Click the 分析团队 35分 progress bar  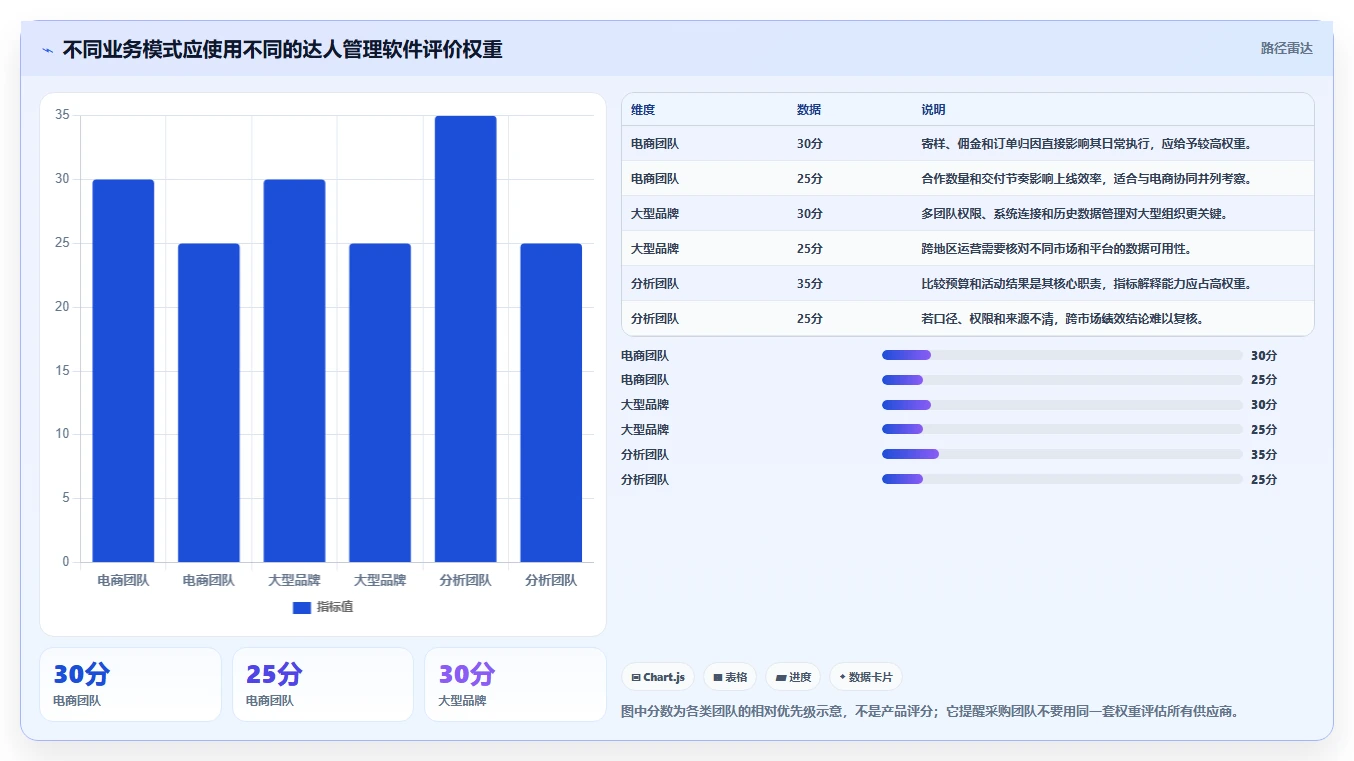(x=1062, y=455)
